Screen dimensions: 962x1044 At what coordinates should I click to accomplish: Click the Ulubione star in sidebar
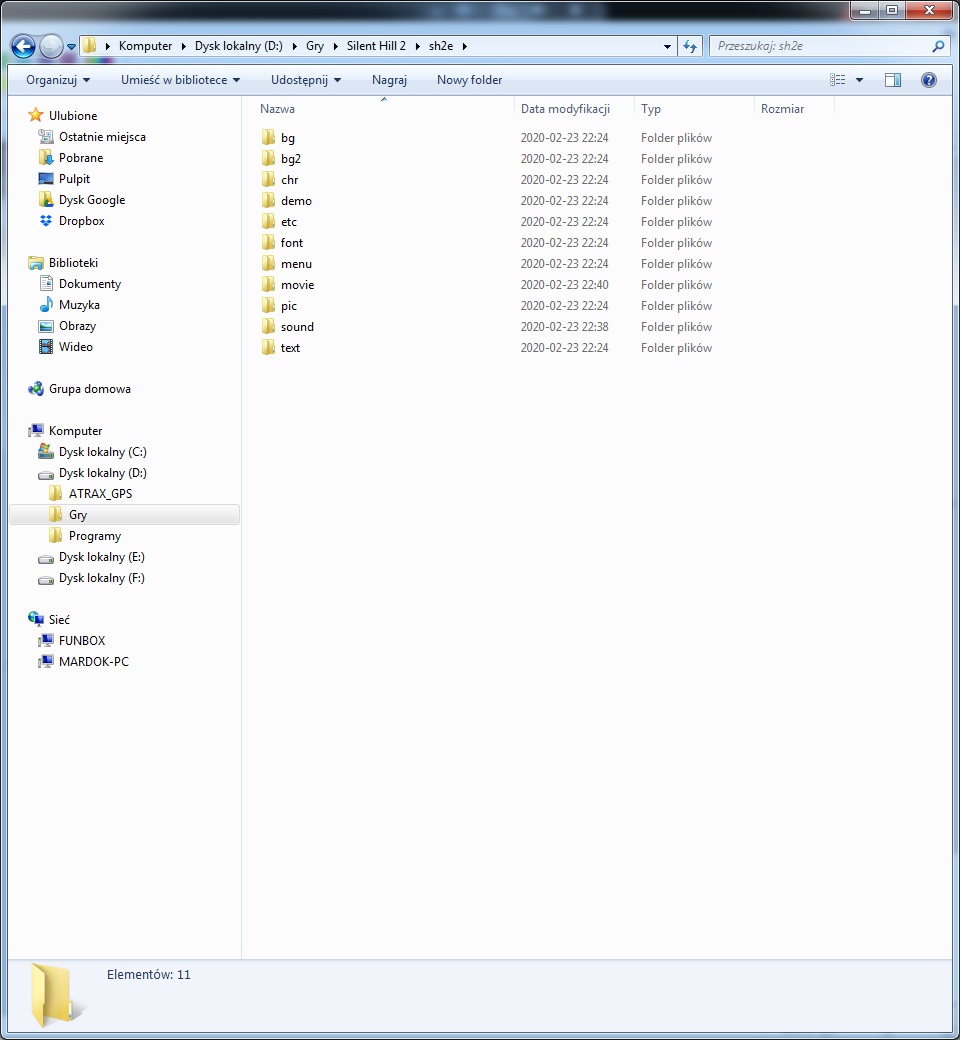35,115
